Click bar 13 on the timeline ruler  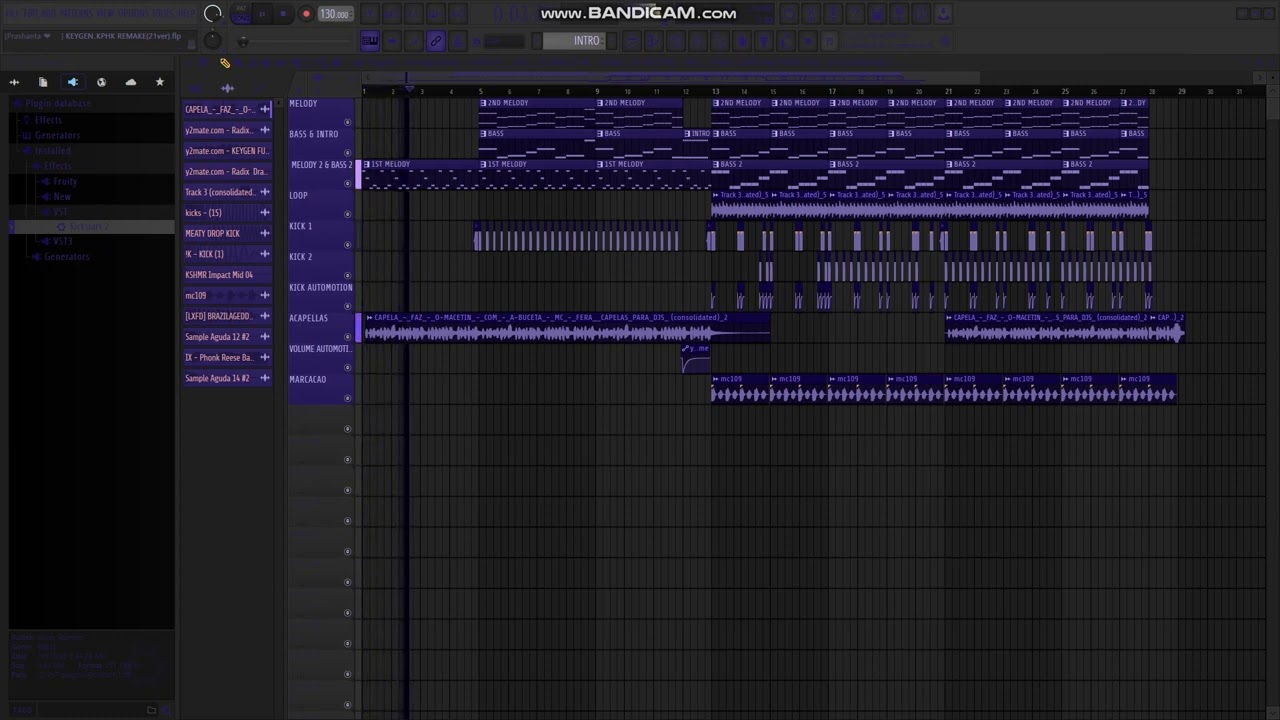pos(716,91)
